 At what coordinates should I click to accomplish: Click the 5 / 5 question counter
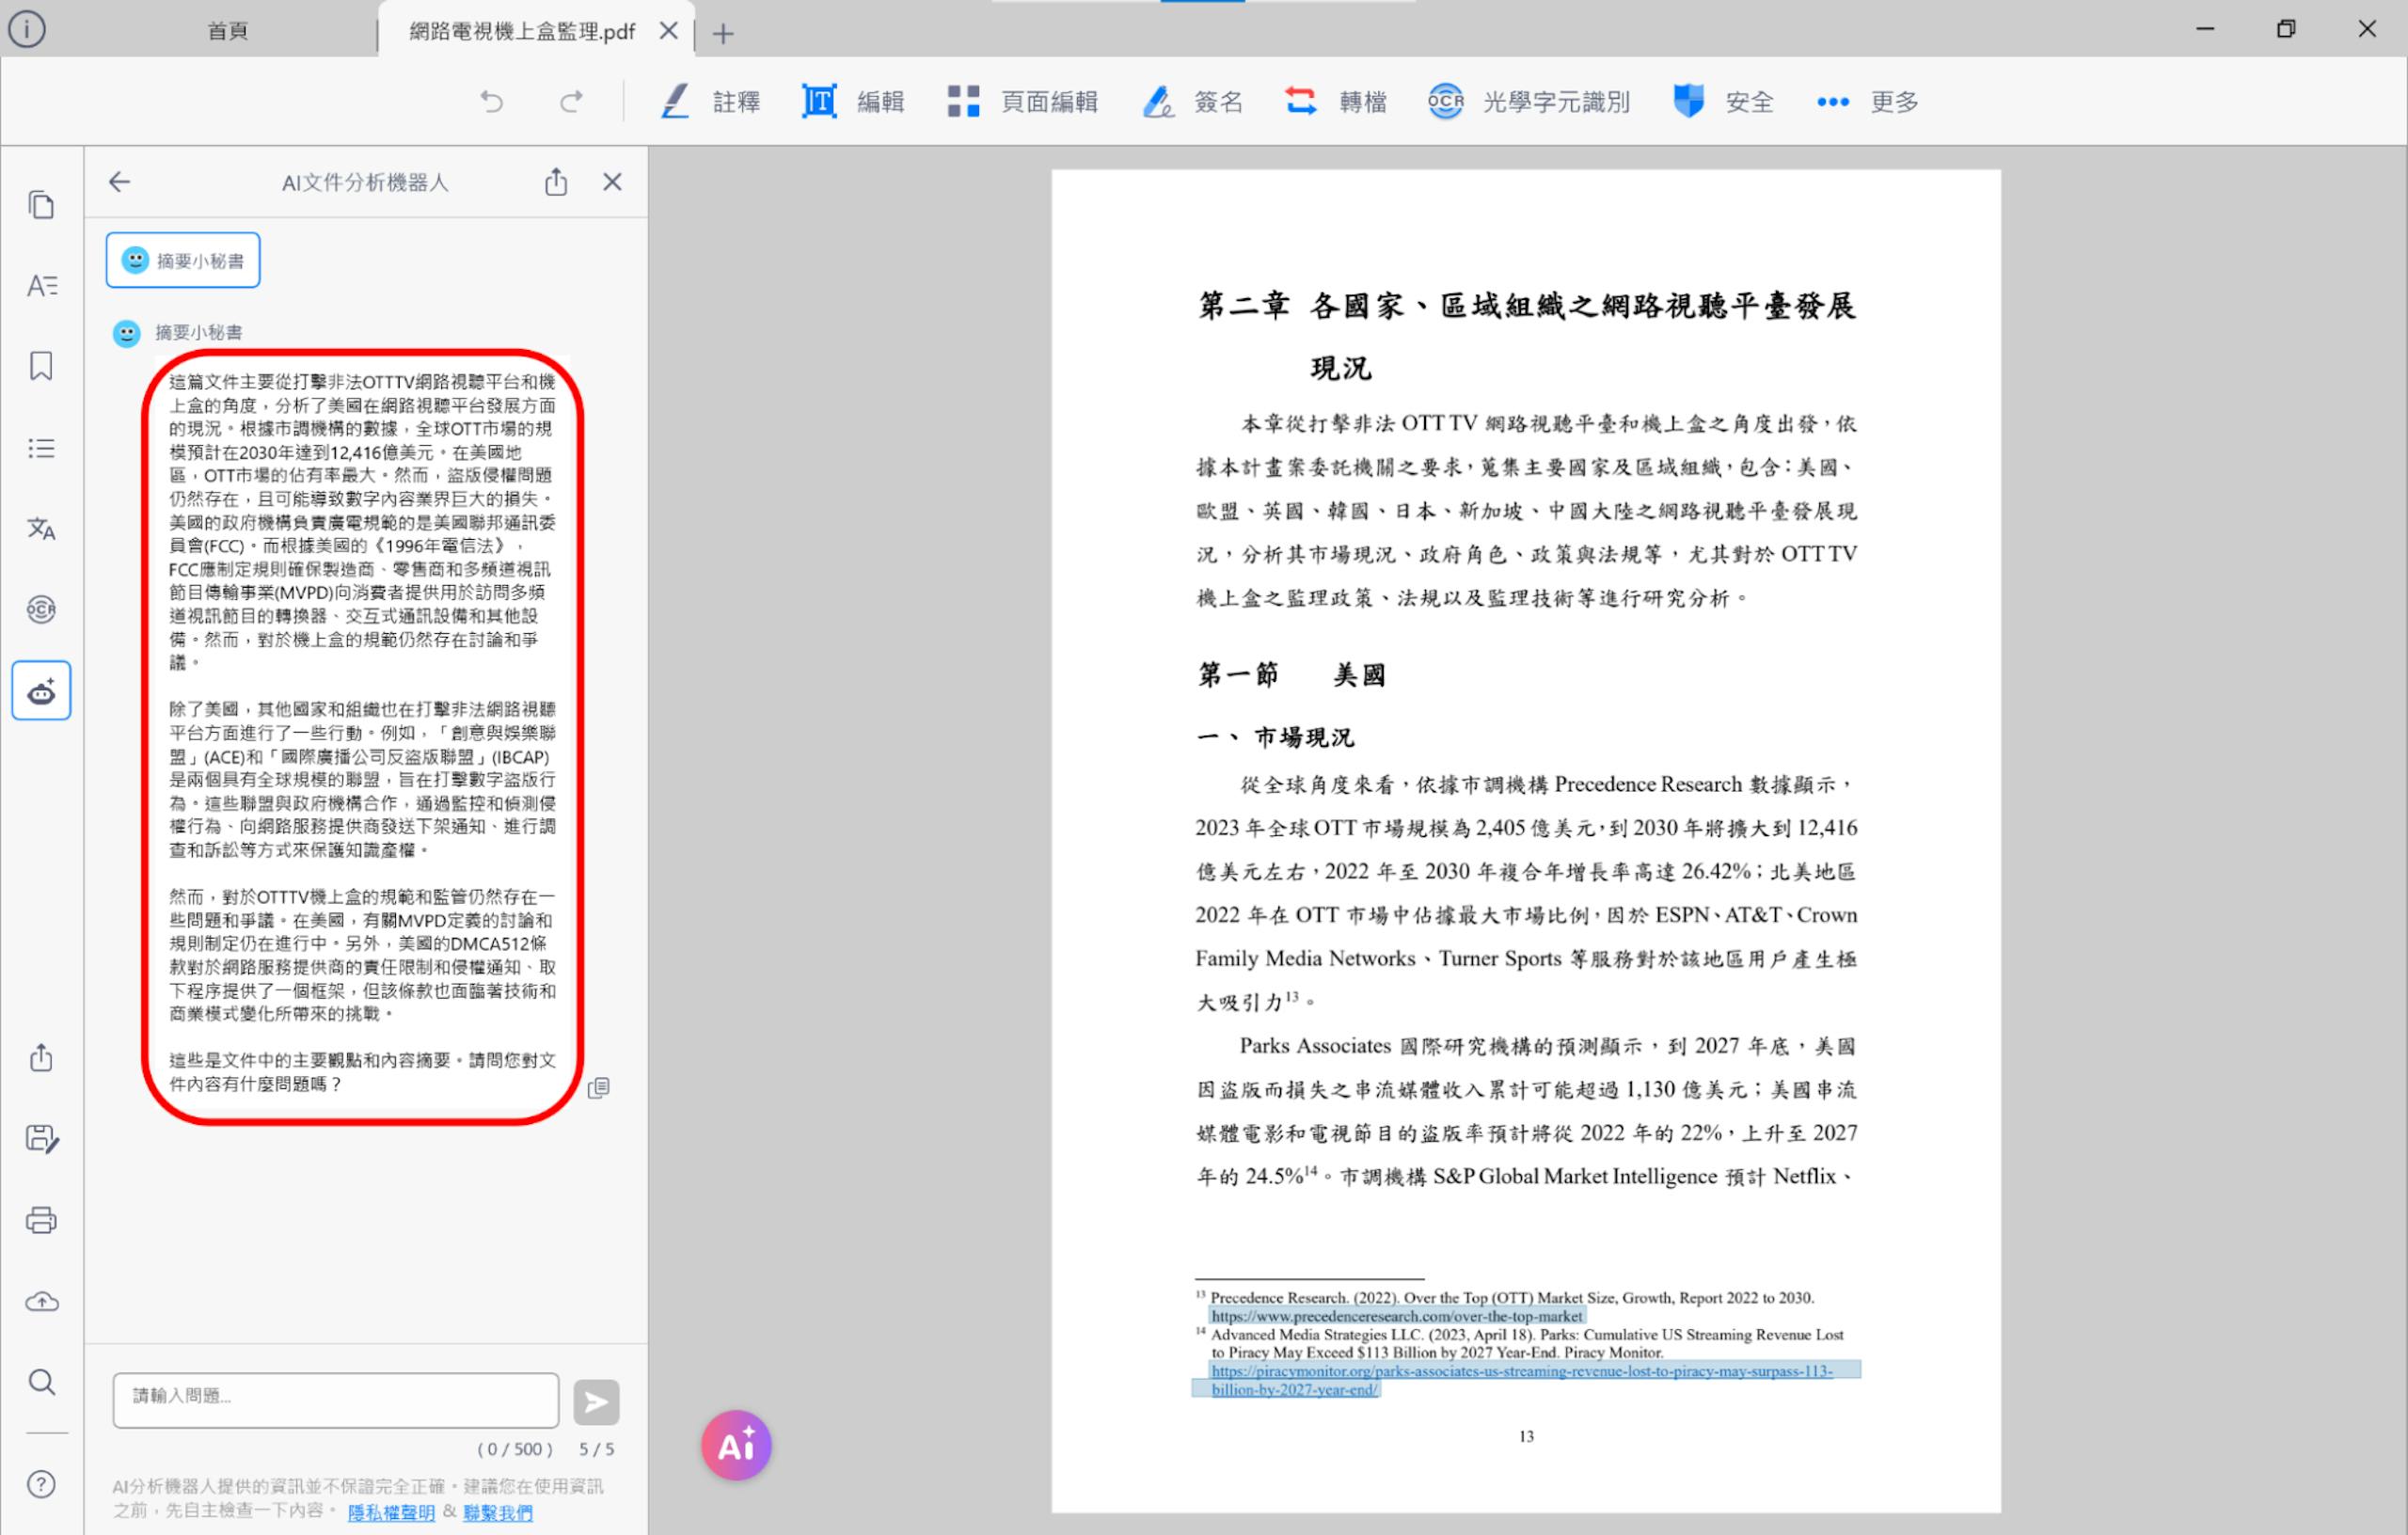[x=596, y=1449]
